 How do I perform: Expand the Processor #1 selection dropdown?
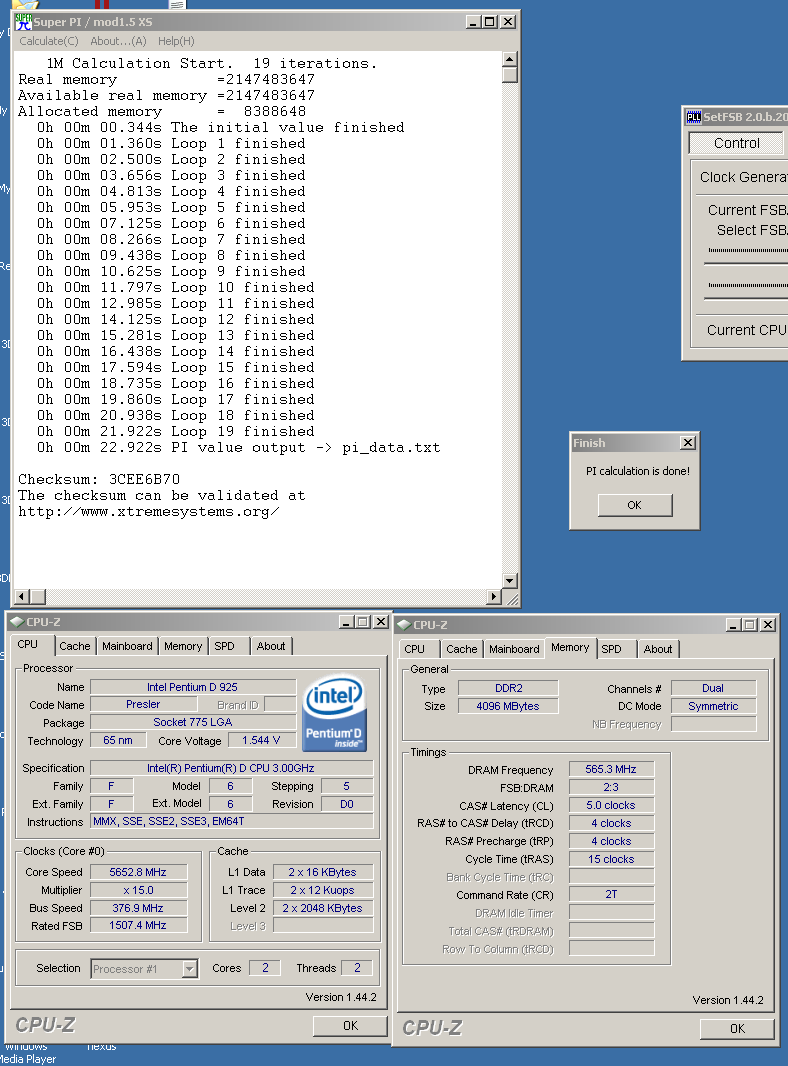190,968
